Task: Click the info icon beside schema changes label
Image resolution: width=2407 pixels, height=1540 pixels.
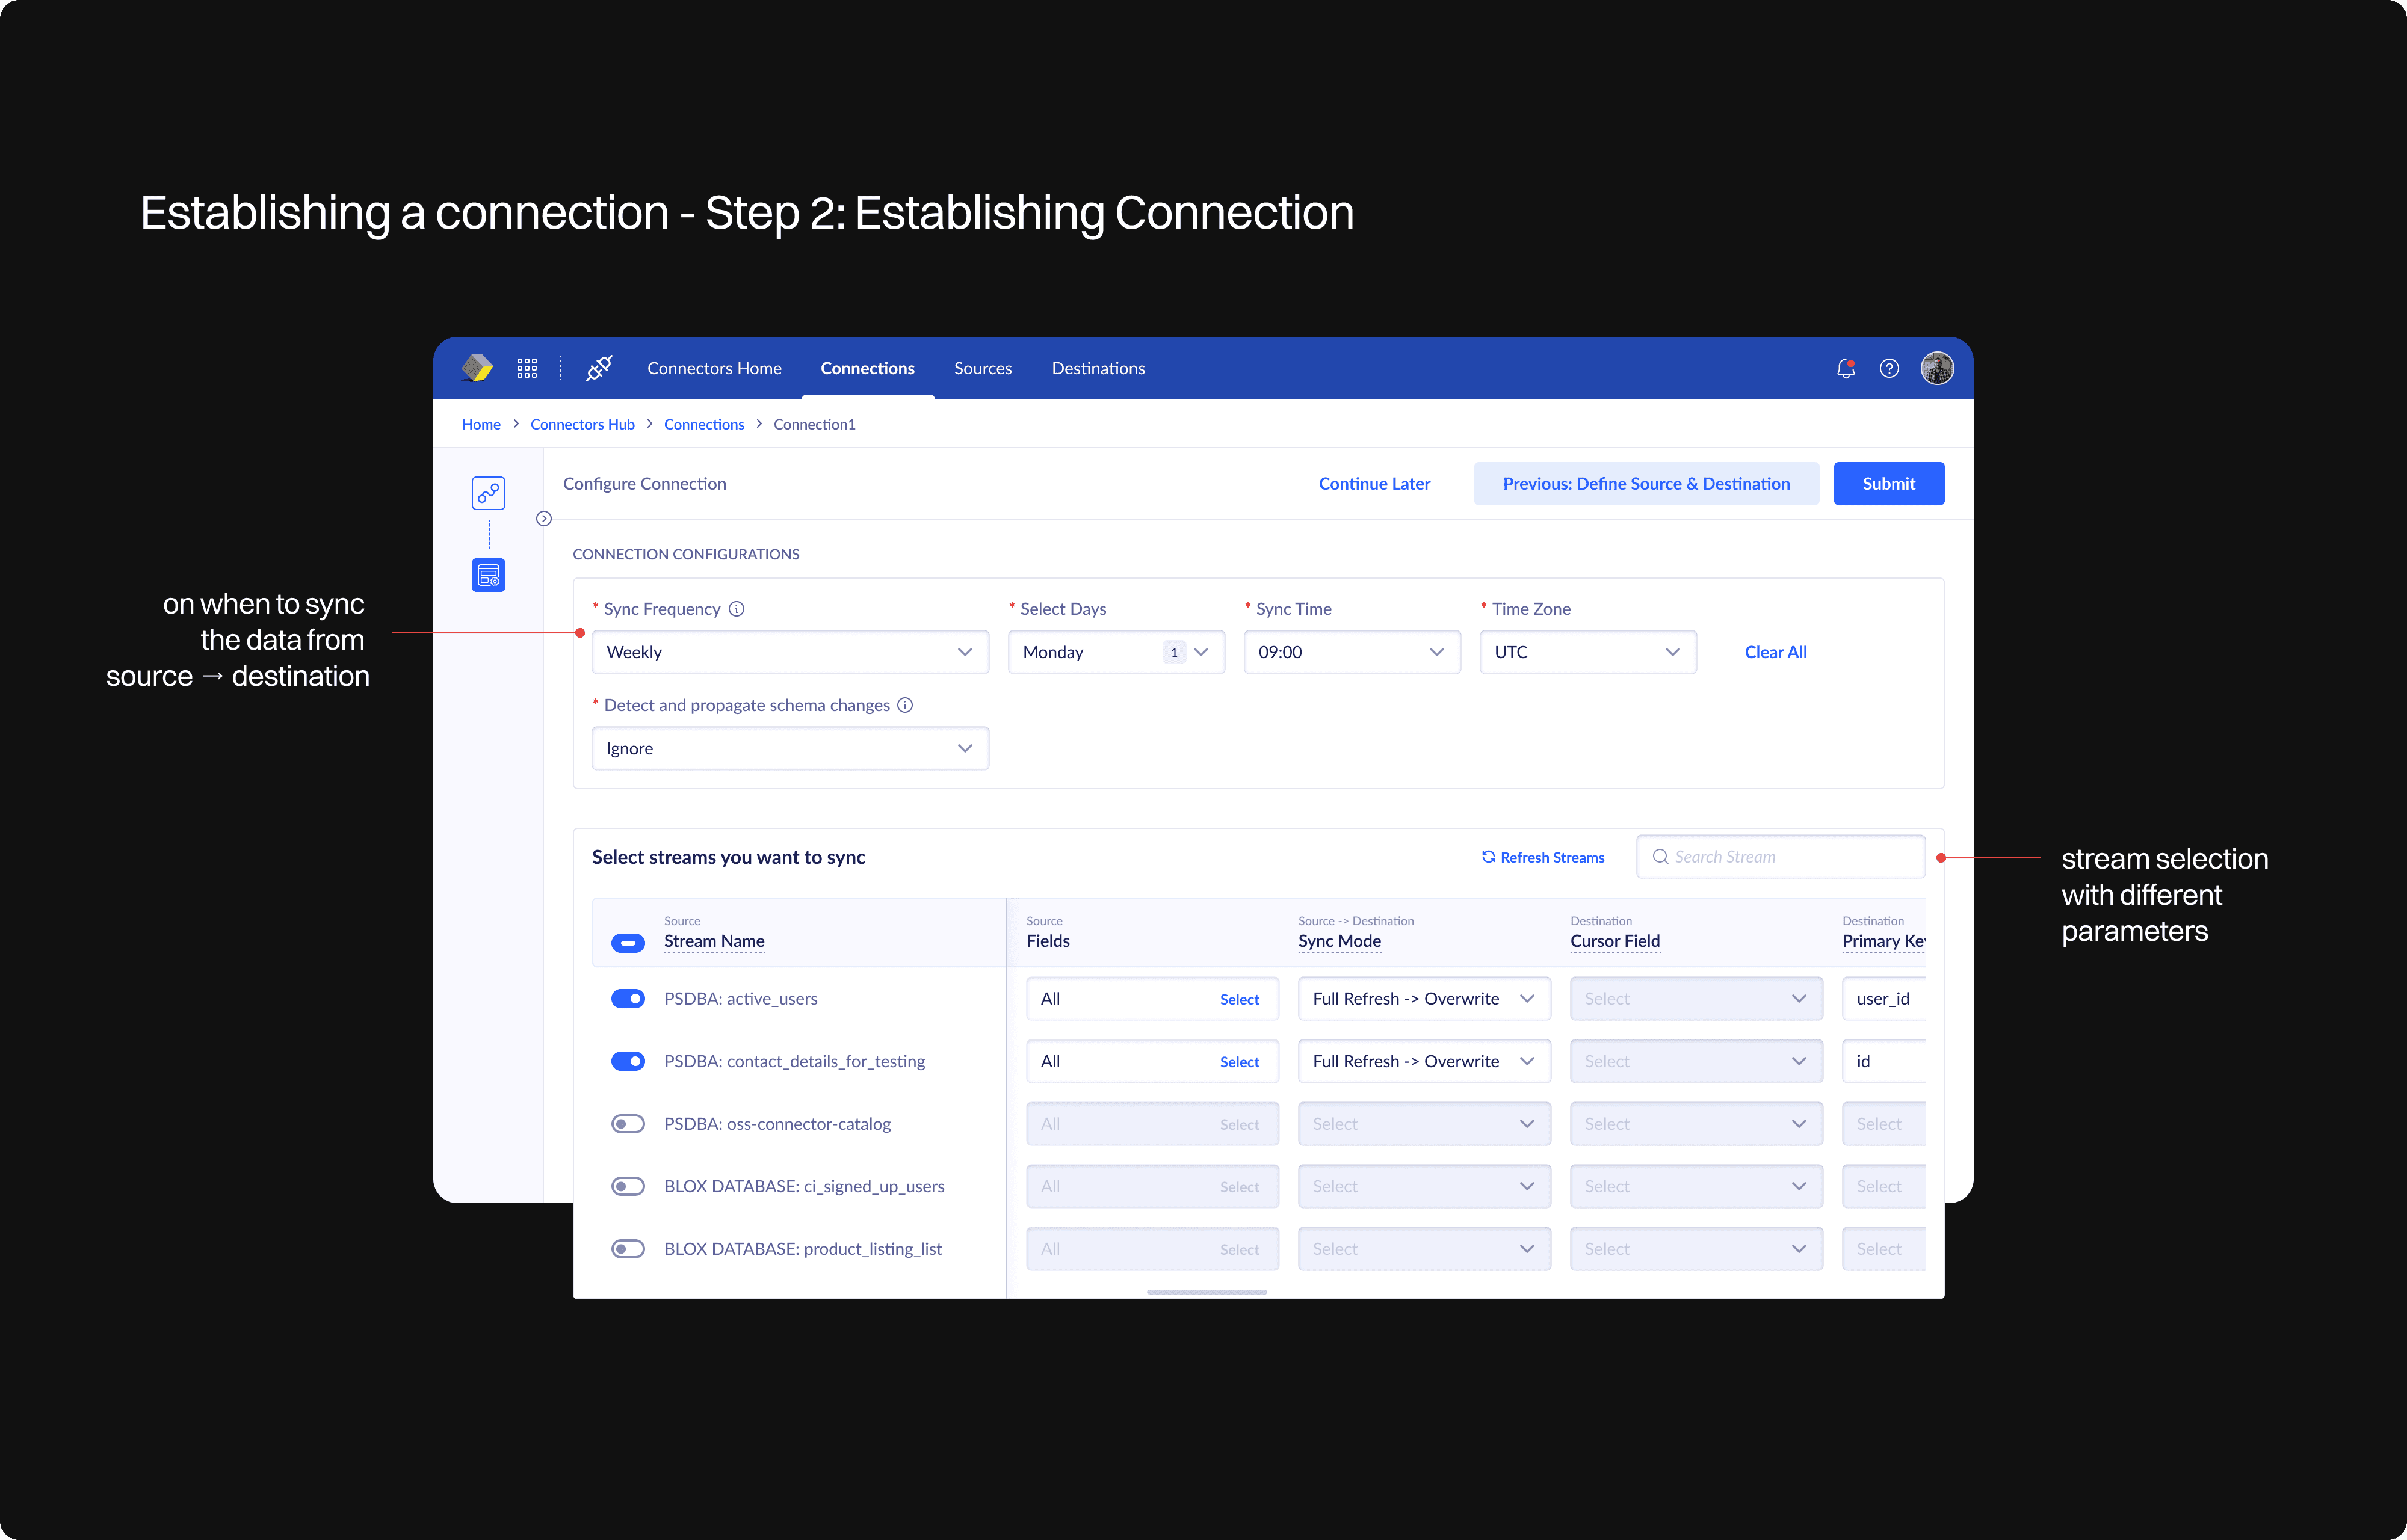Action: (905, 705)
